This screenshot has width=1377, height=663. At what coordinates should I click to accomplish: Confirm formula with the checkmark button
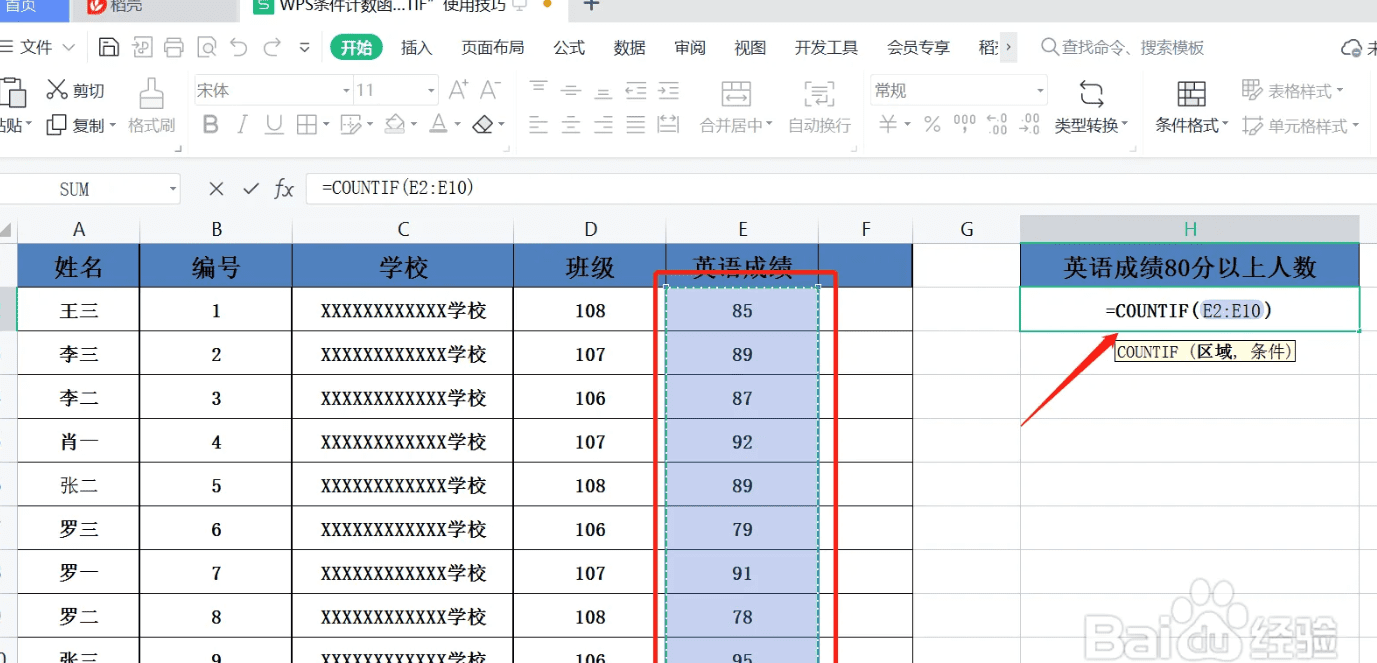coord(249,188)
